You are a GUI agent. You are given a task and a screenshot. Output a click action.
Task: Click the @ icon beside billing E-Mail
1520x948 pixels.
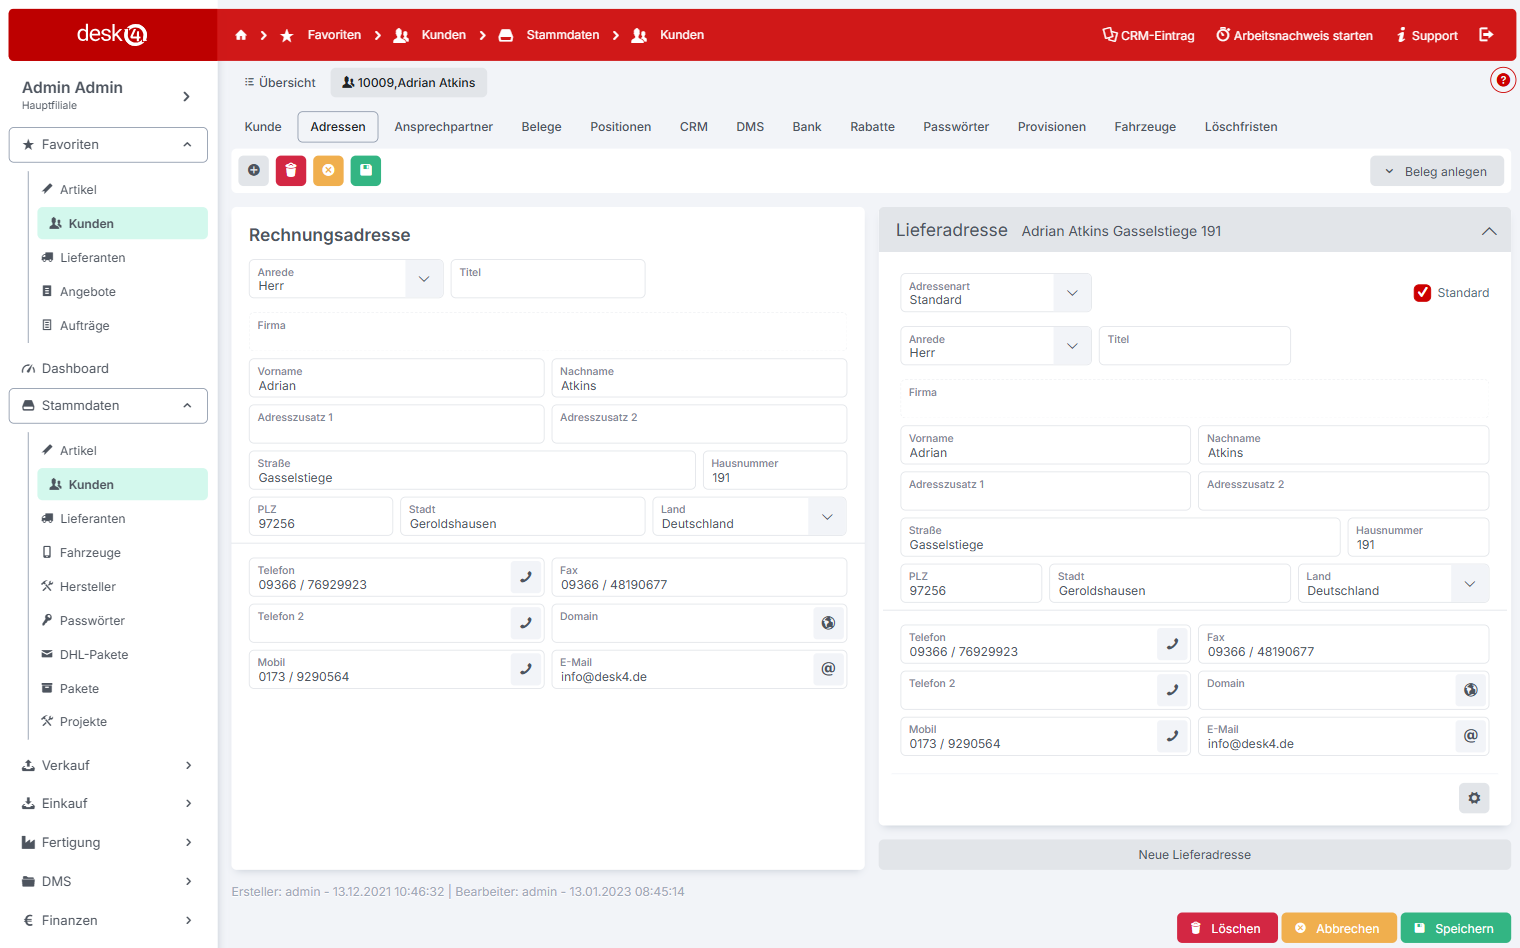tap(828, 669)
